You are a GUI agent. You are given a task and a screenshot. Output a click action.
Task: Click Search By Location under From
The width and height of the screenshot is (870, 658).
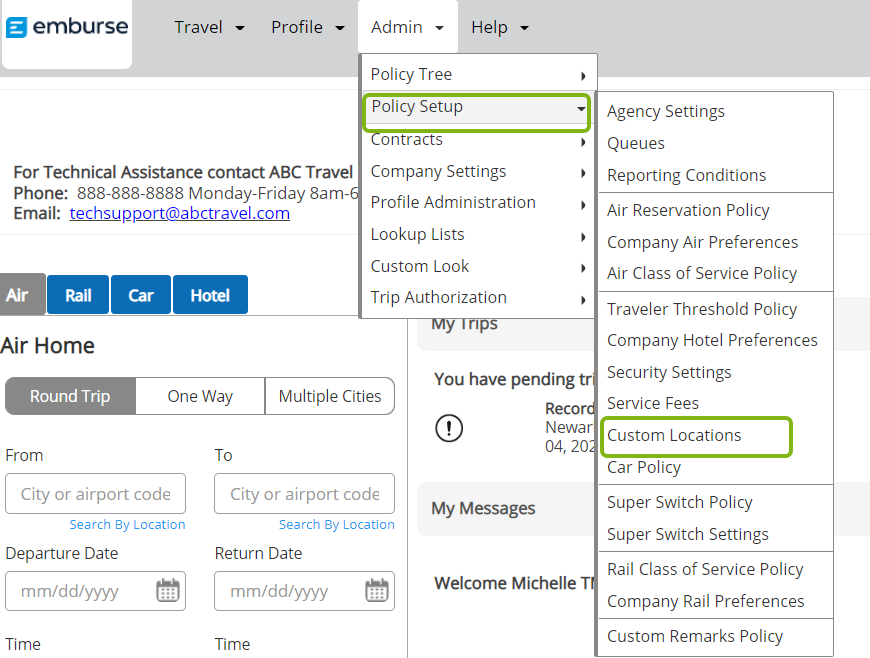pos(127,524)
